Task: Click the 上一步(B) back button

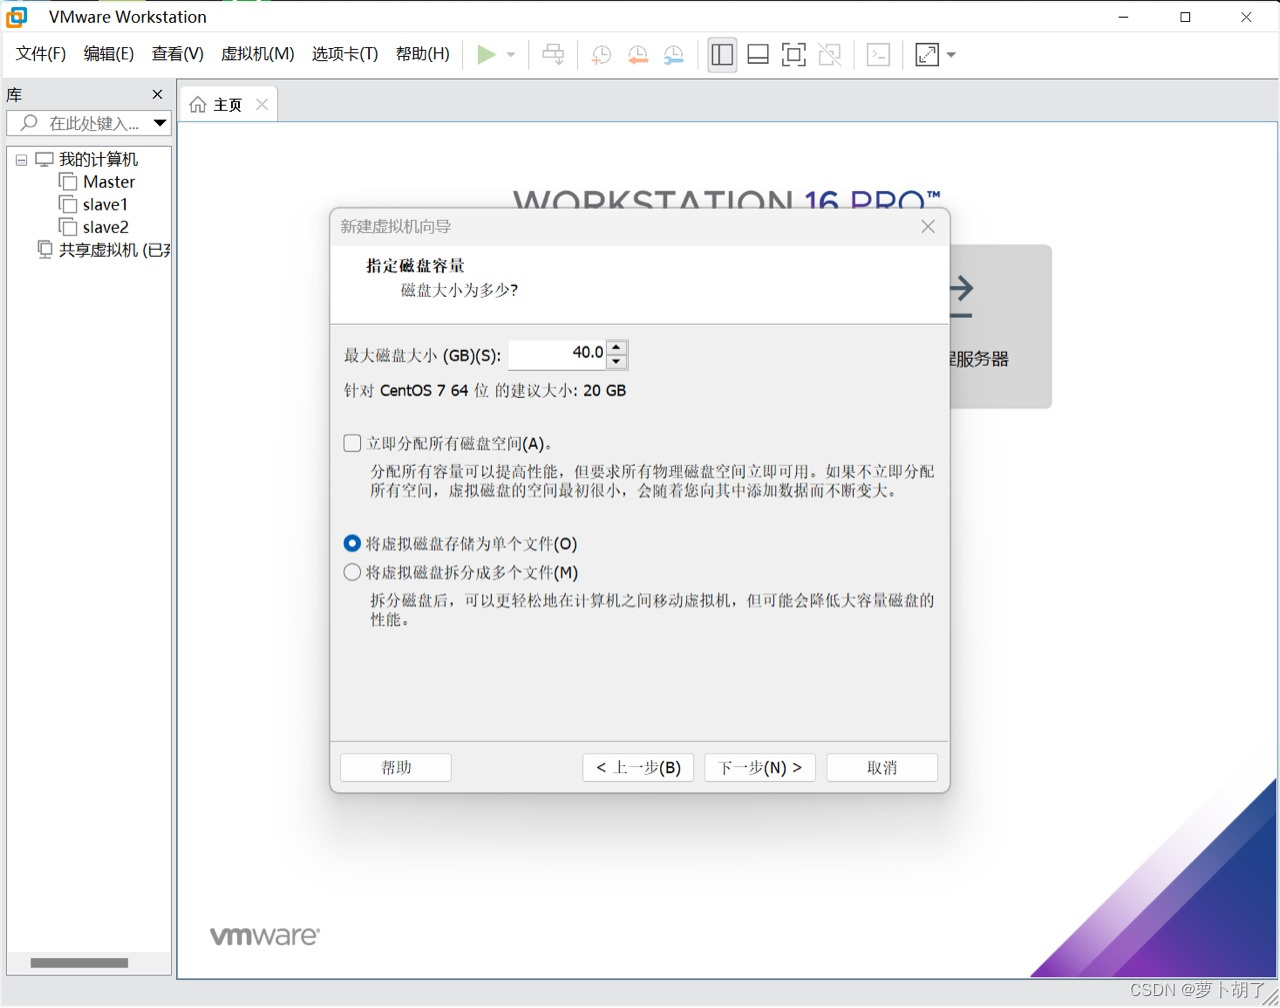Action: pos(638,767)
